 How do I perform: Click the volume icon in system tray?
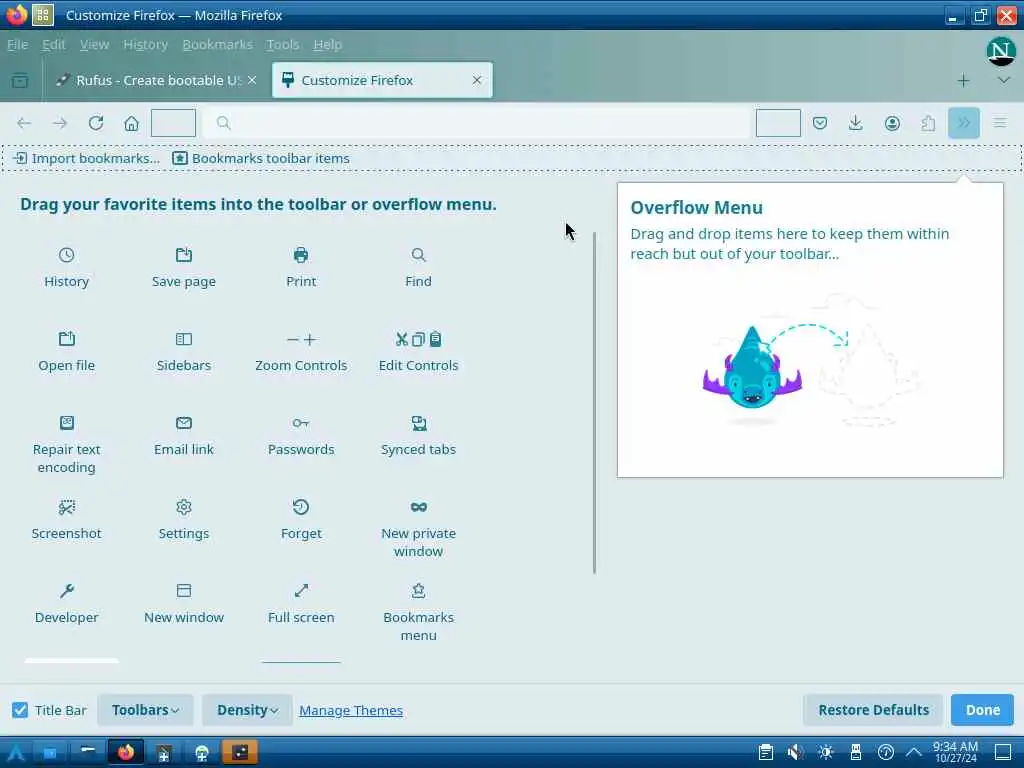[795, 752]
